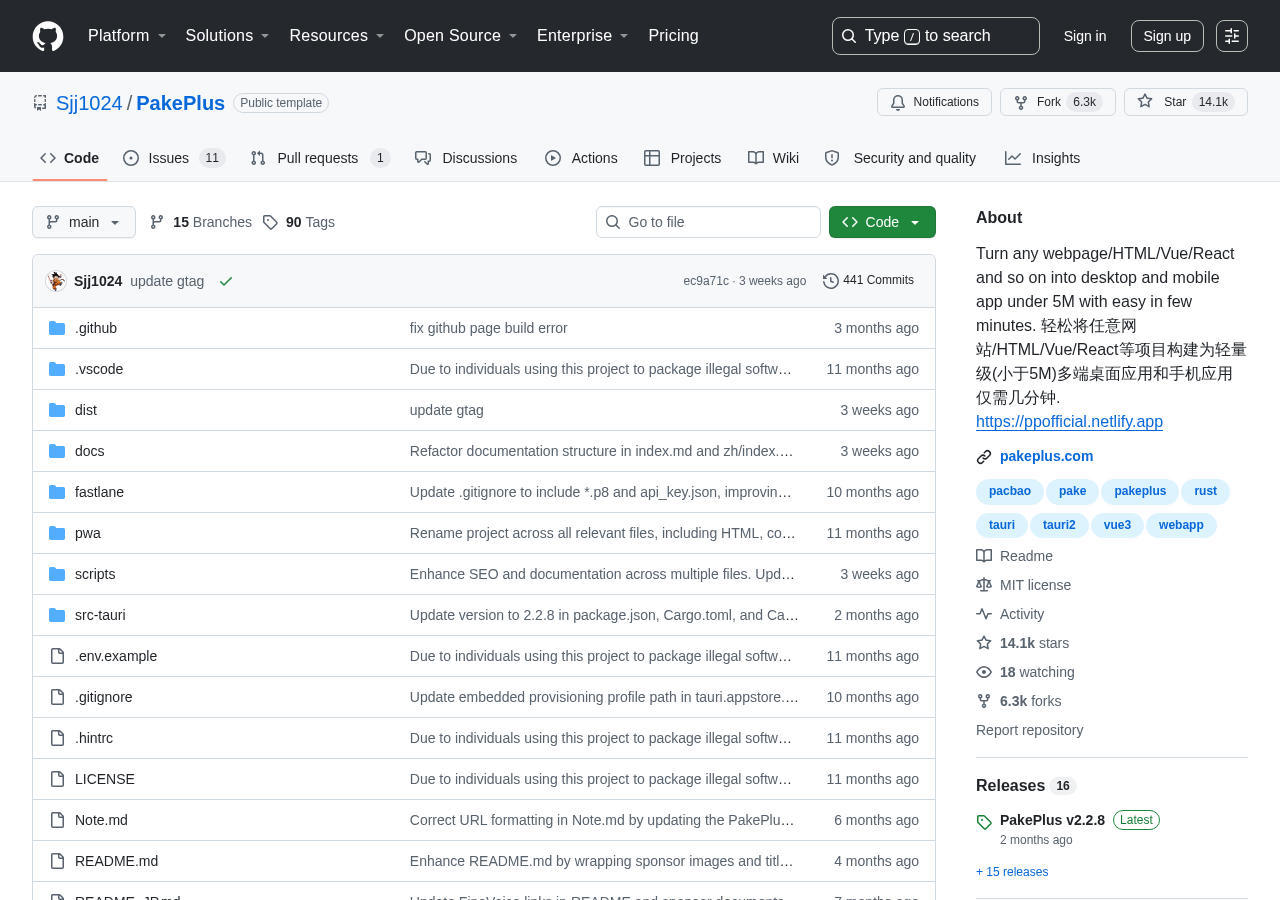
Task: Click the Readme book icon
Action: [984, 556]
